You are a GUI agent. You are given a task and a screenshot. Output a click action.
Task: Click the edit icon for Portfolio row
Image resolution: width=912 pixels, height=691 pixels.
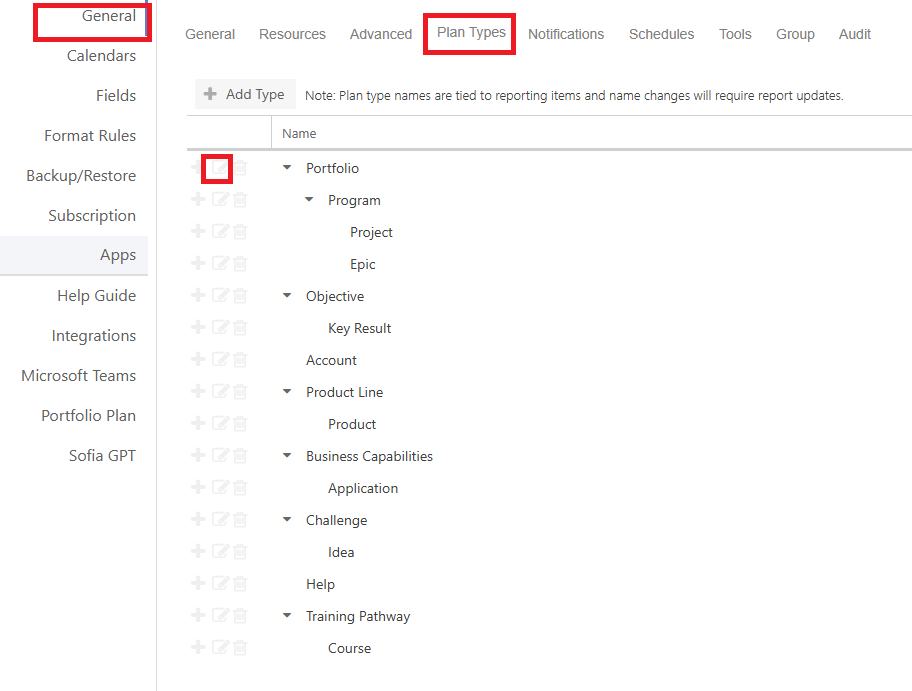coord(220,168)
